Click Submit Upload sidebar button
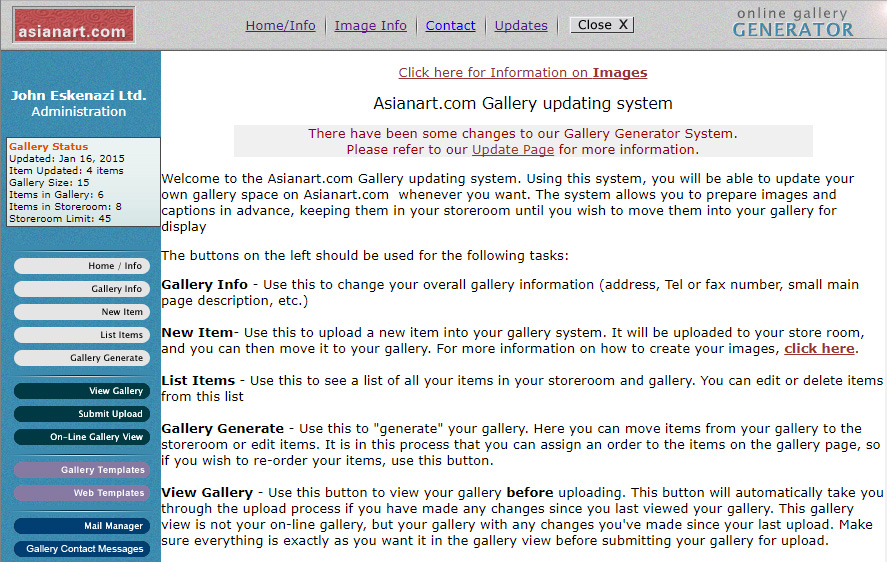The image size is (887, 562). pos(82,414)
